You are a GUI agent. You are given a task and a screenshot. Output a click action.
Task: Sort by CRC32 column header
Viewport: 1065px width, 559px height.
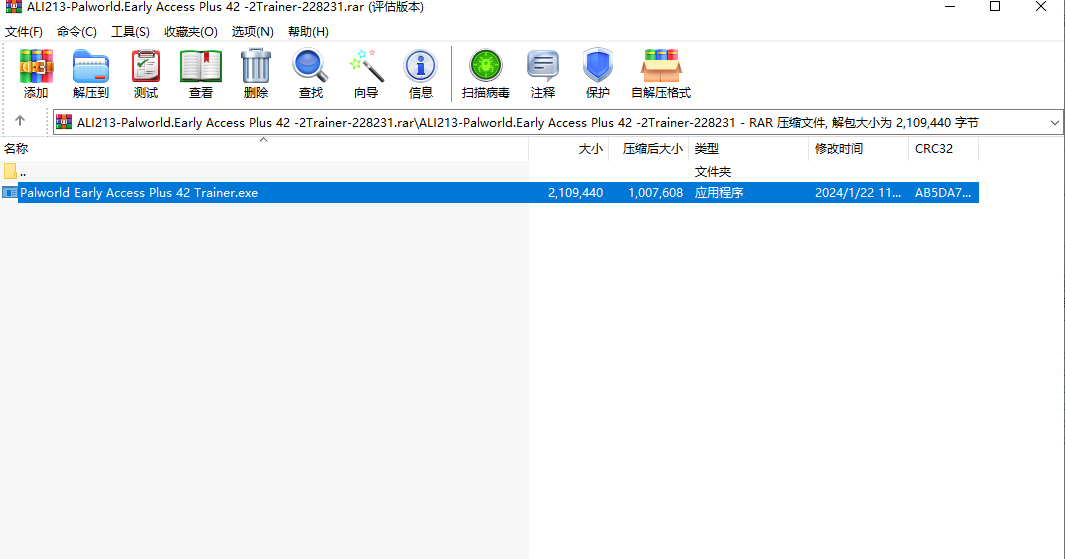[943, 149]
